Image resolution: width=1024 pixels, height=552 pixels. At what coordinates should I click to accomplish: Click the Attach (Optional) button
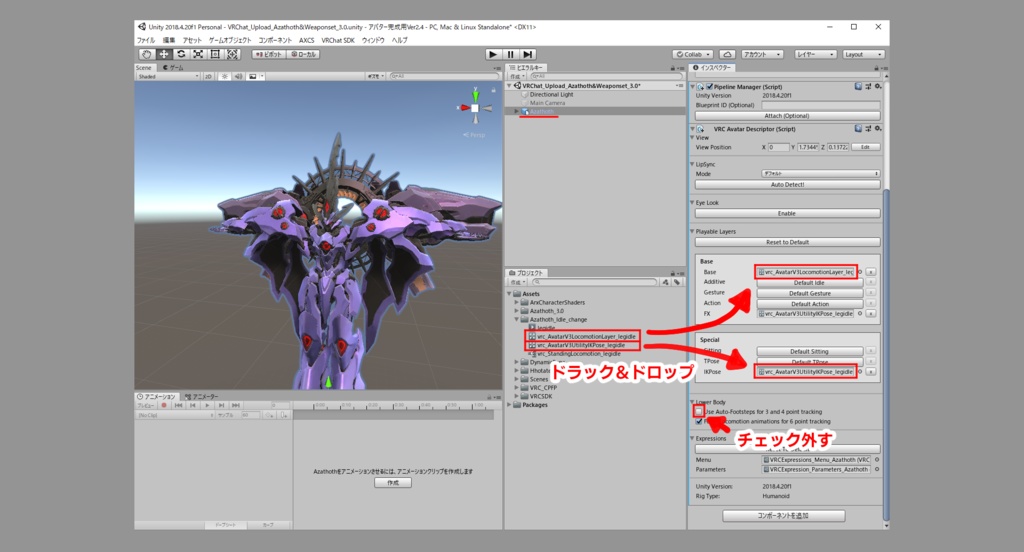[787, 116]
